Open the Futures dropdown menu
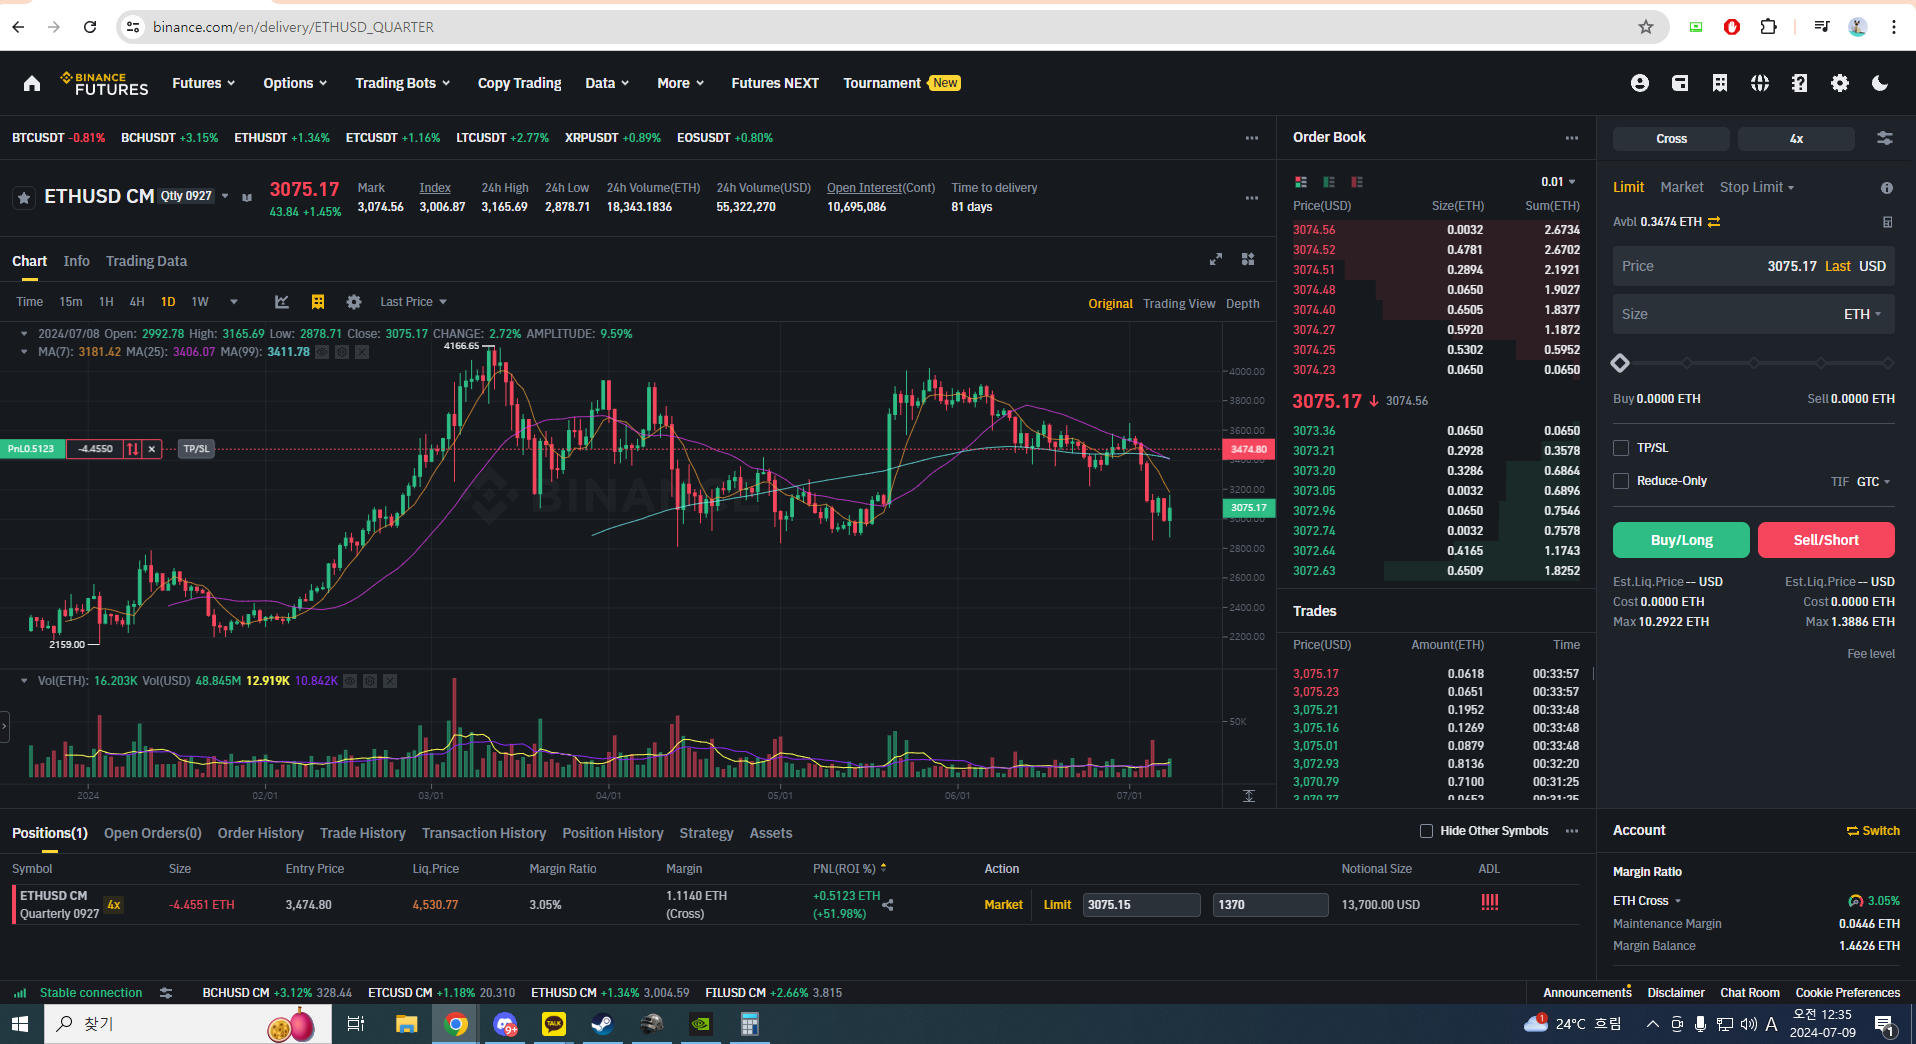Image resolution: width=1916 pixels, height=1044 pixels. click(204, 83)
